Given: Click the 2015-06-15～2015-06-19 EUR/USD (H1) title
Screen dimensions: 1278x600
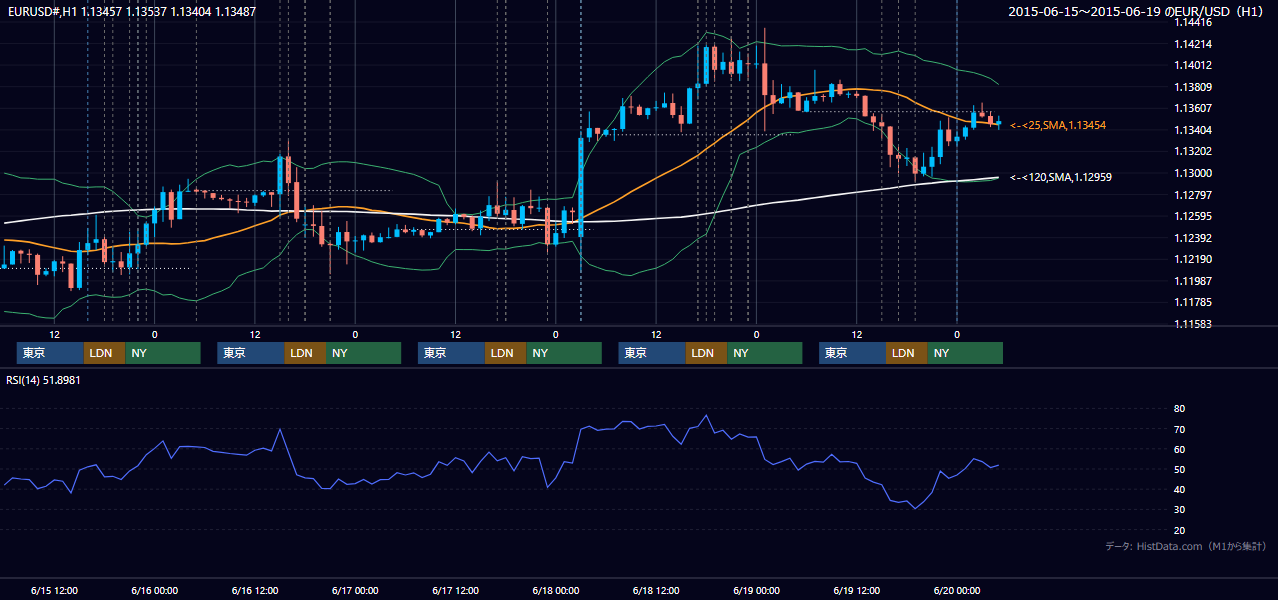Looking at the screenshot, I should tap(1138, 11).
